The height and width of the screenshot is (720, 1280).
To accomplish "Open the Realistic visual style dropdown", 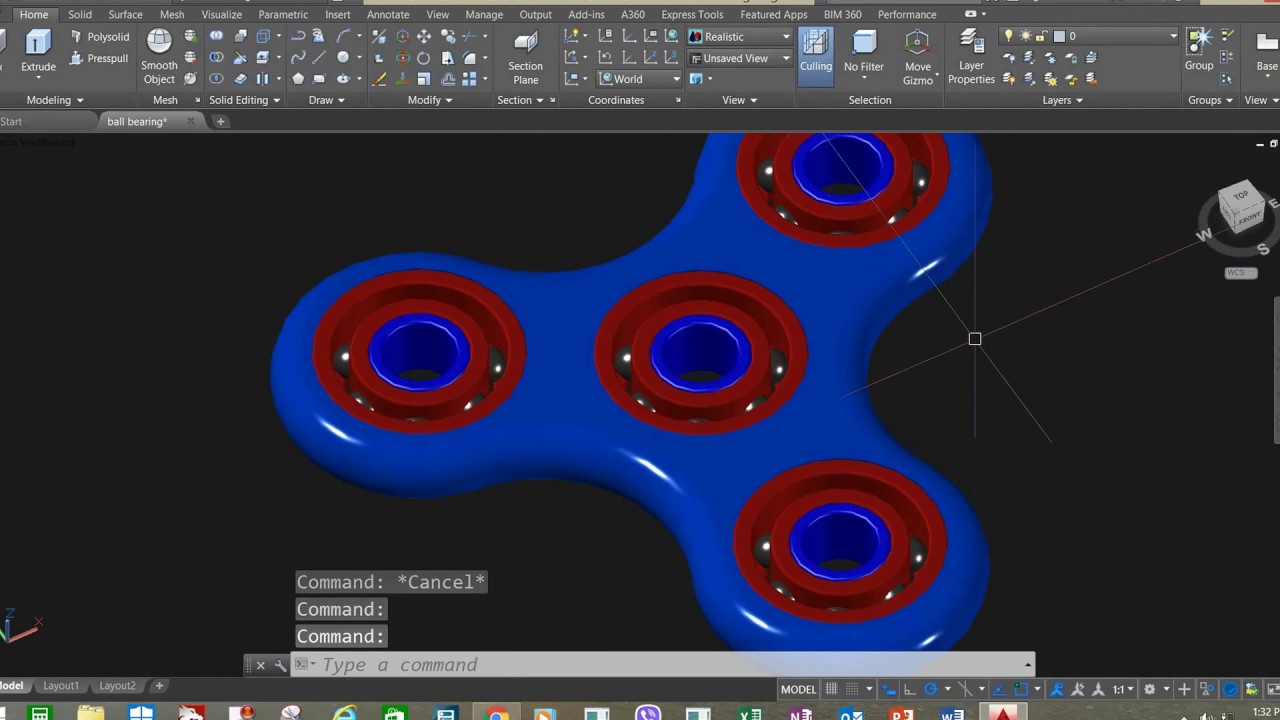I will (740, 37).
